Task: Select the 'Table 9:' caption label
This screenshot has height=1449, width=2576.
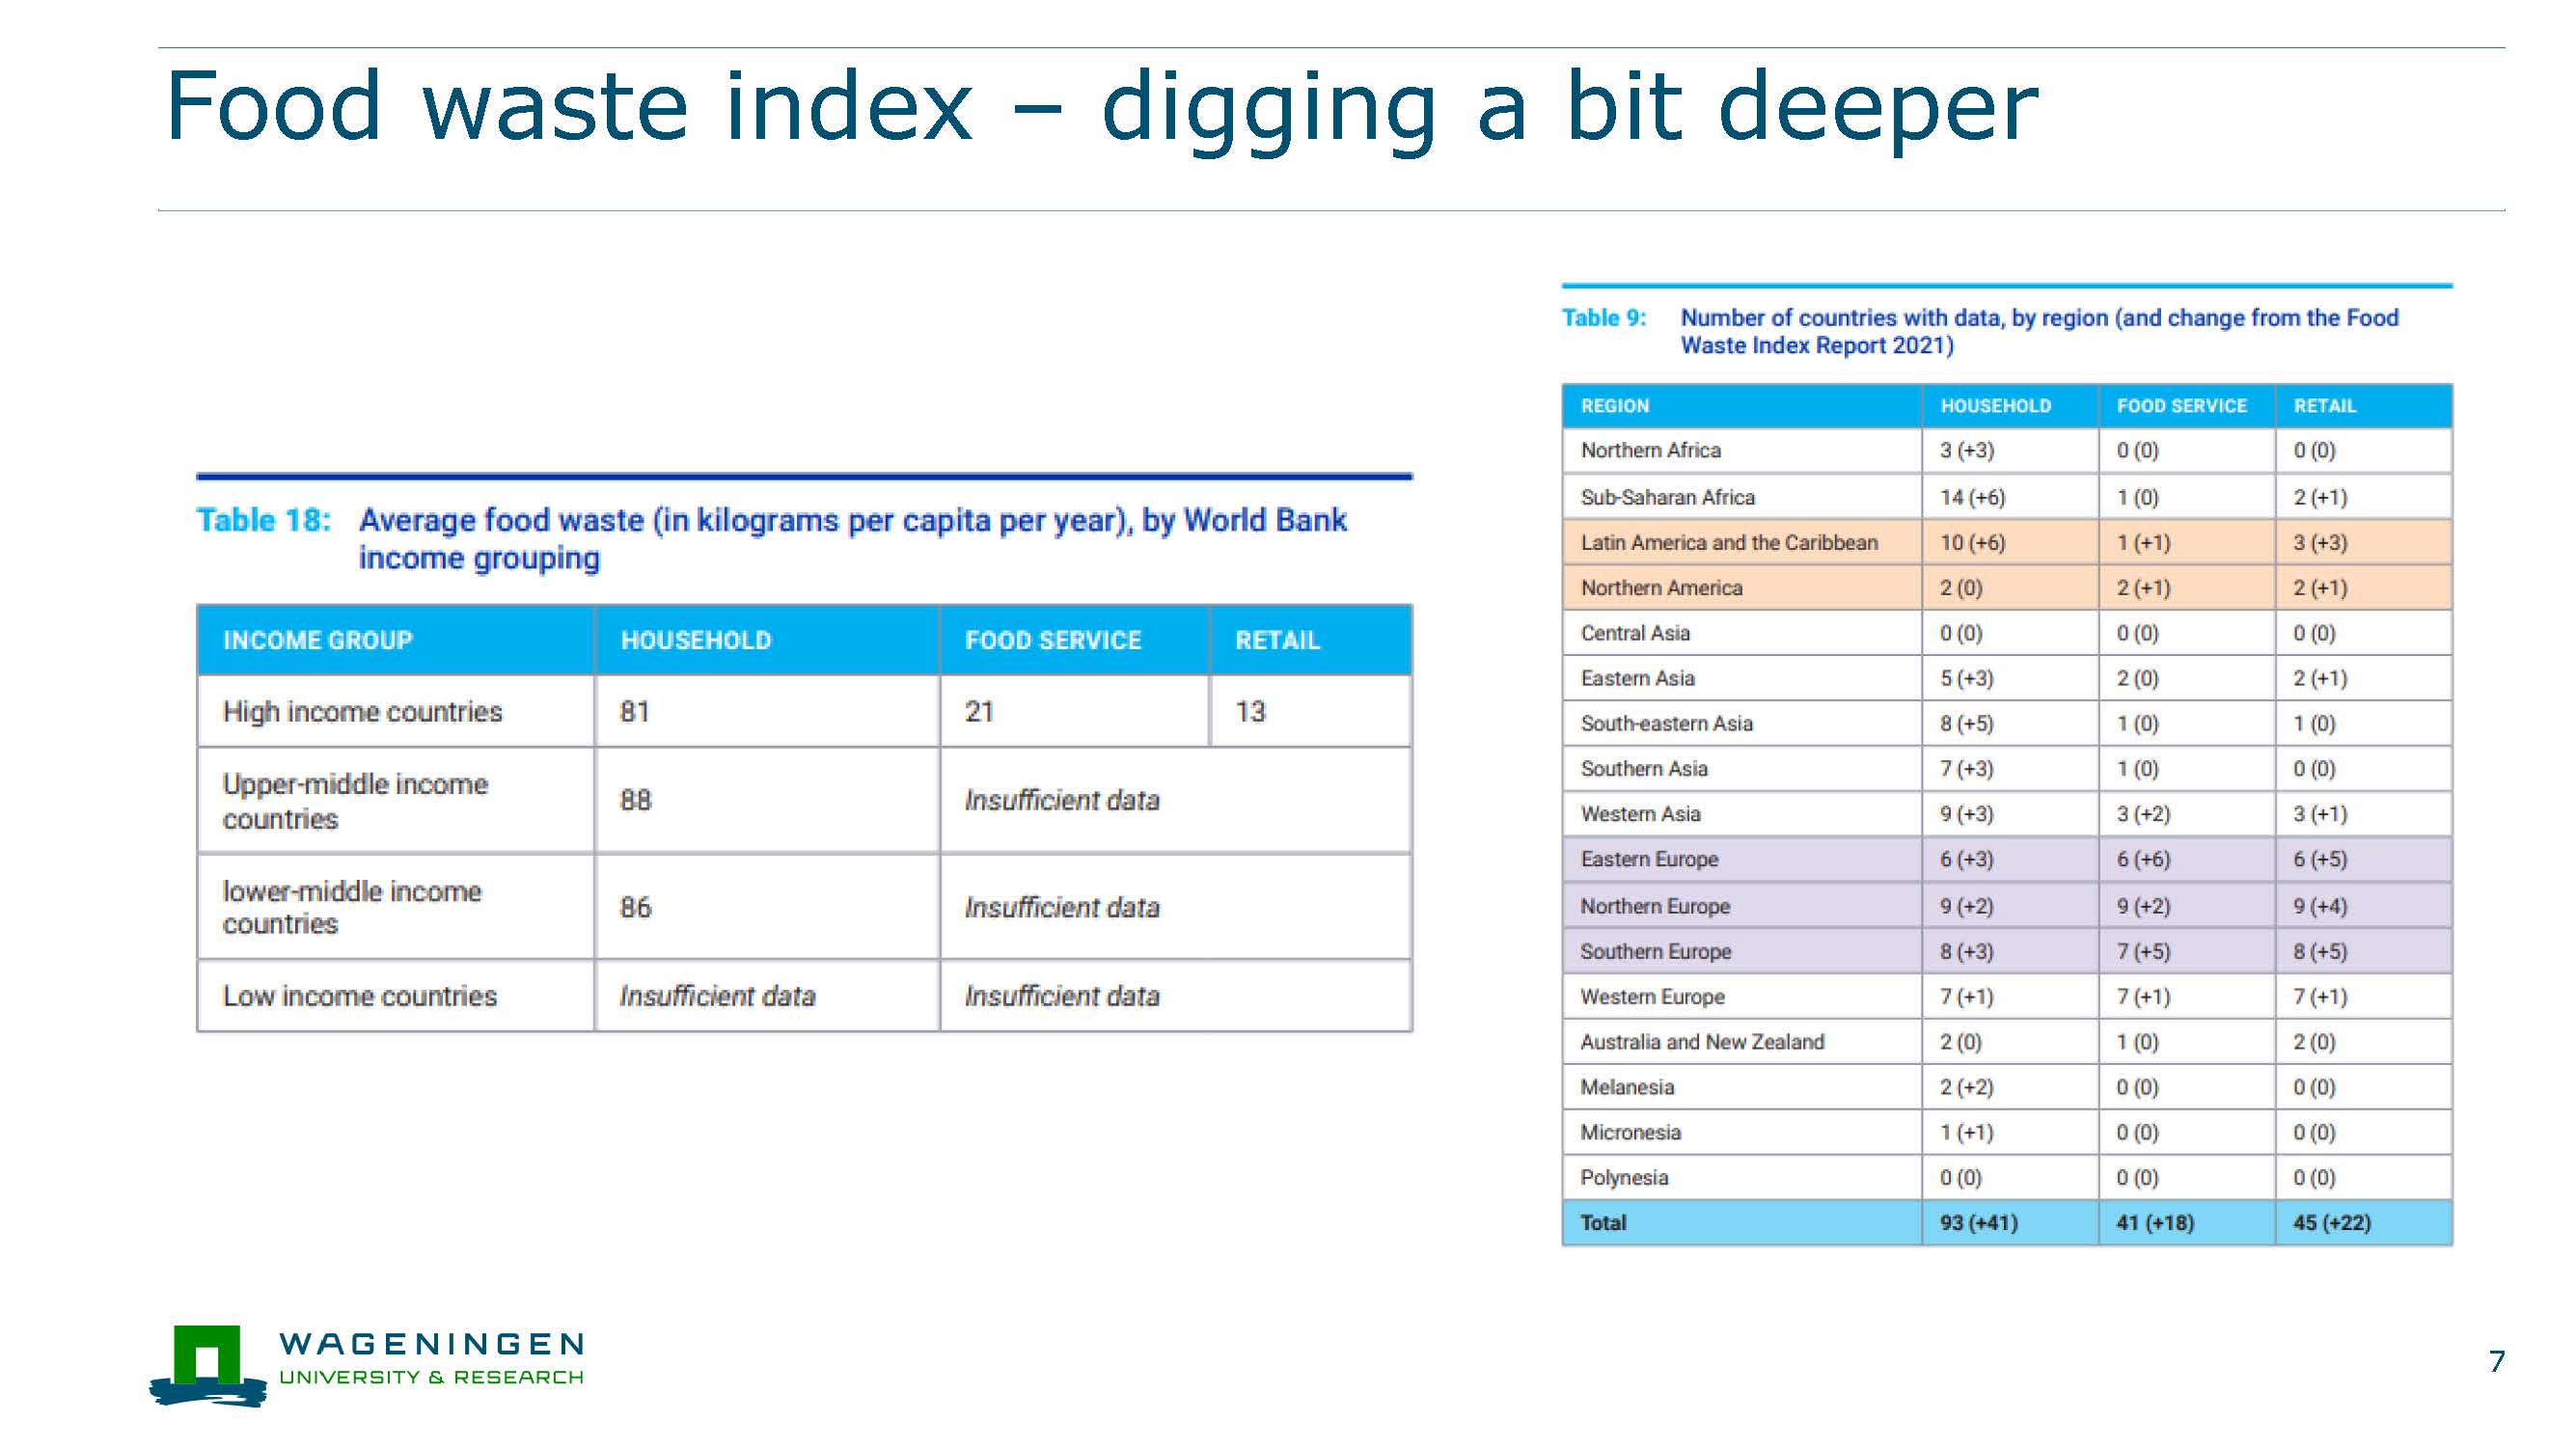Action: [1604, 318]
